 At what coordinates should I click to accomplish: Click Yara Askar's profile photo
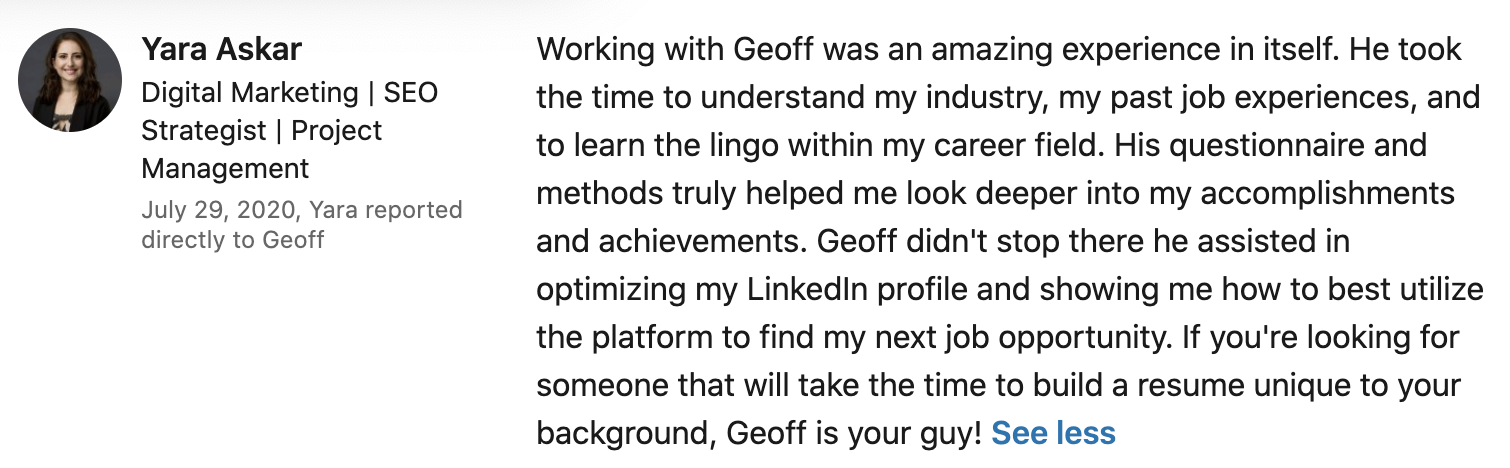[x=70, y=80]
